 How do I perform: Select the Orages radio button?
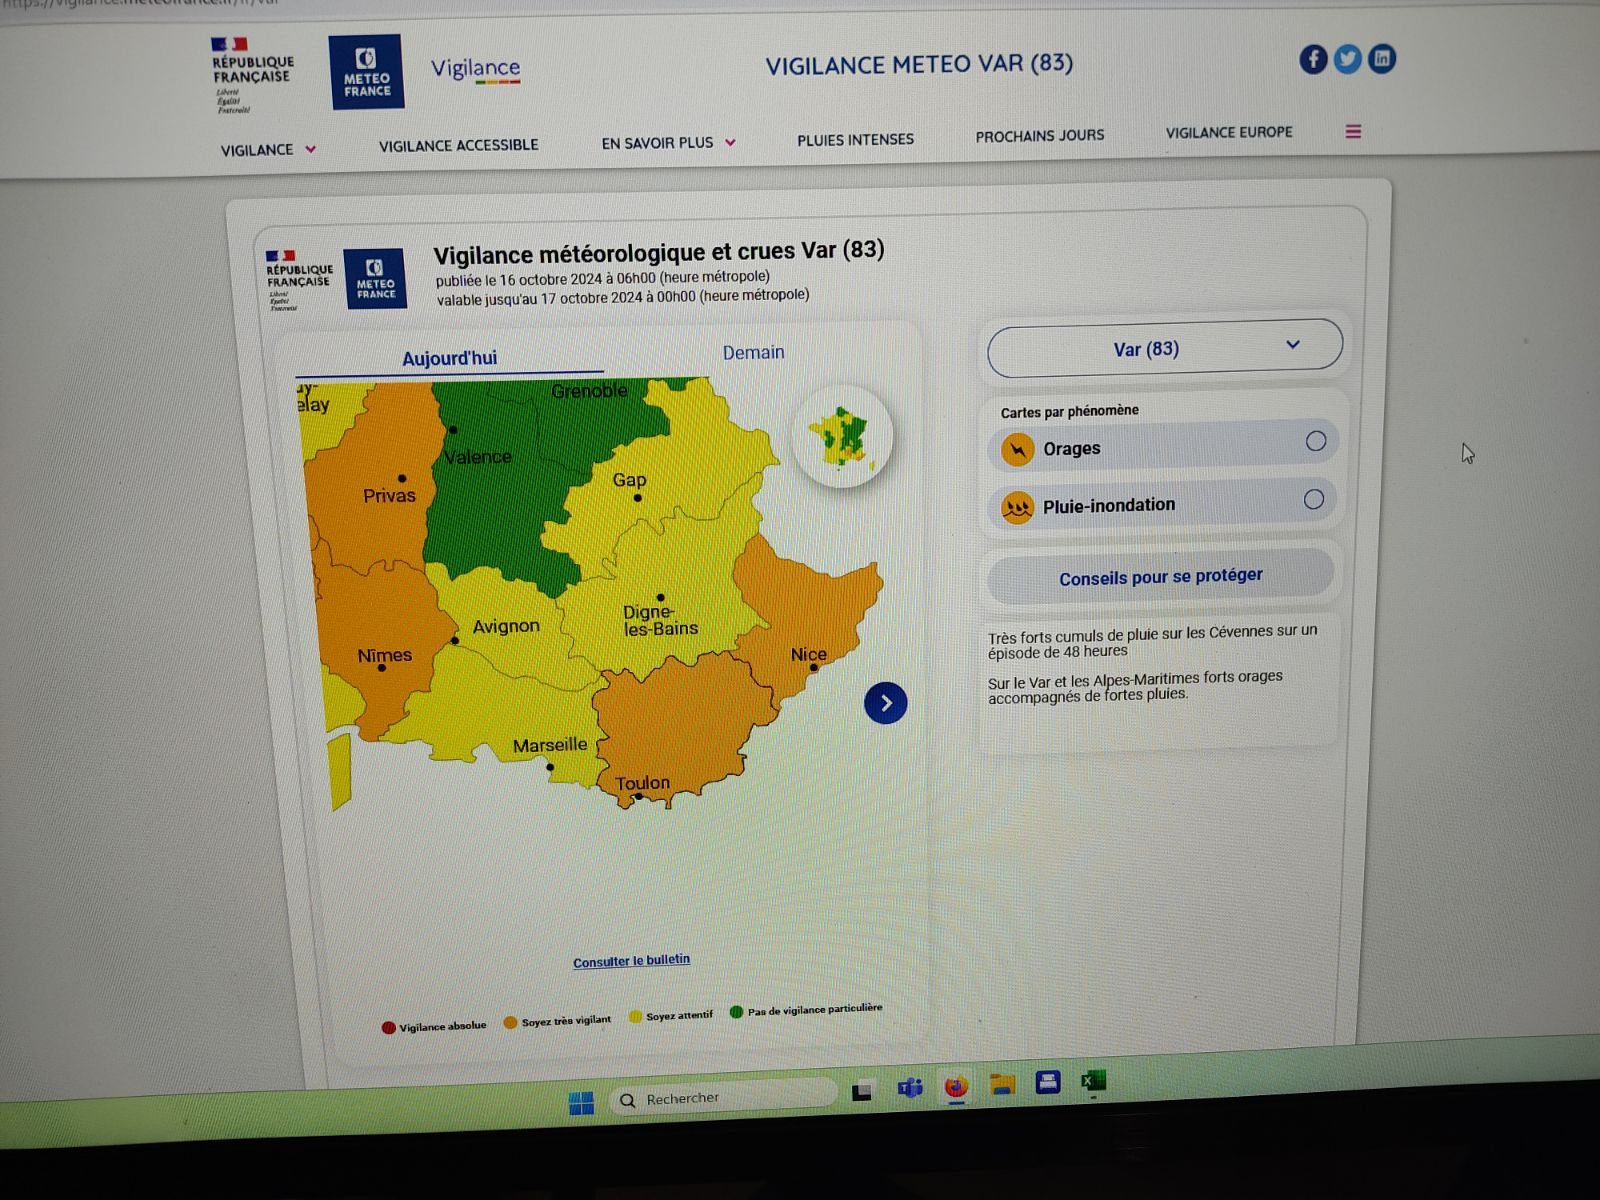1315,441
